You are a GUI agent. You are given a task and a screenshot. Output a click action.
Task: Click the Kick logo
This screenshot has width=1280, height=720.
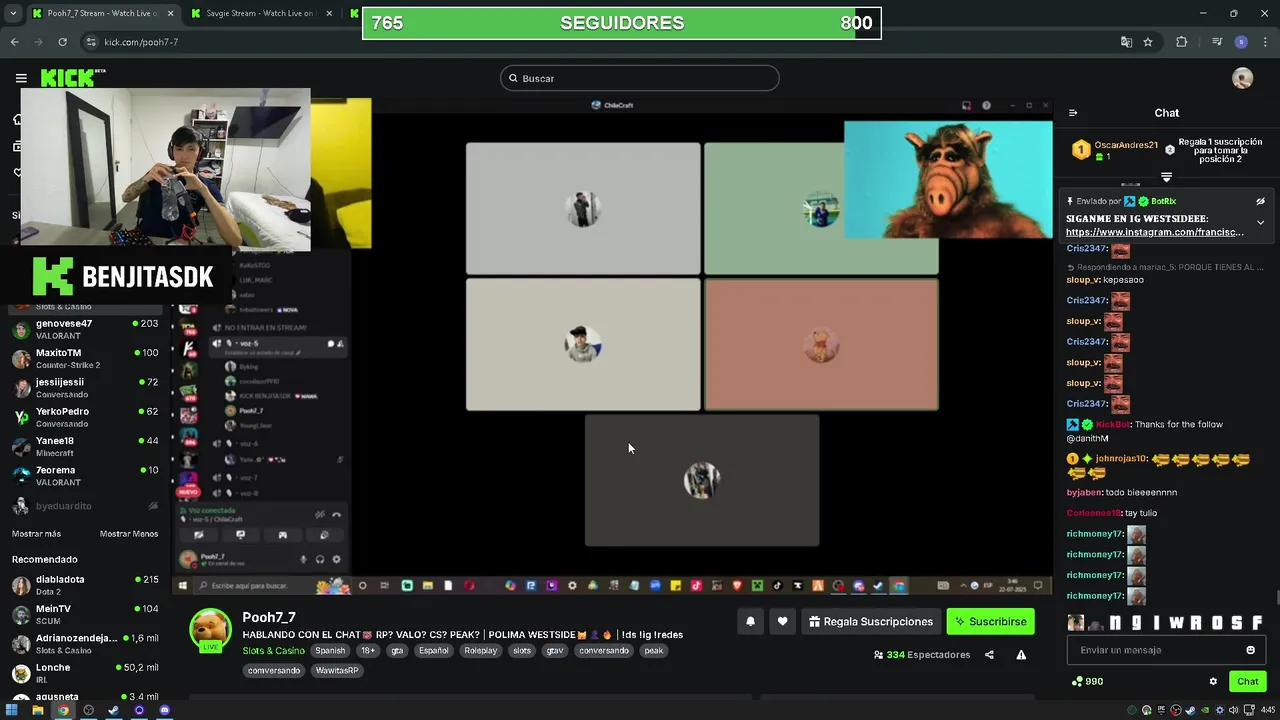(x=72, y=77)
